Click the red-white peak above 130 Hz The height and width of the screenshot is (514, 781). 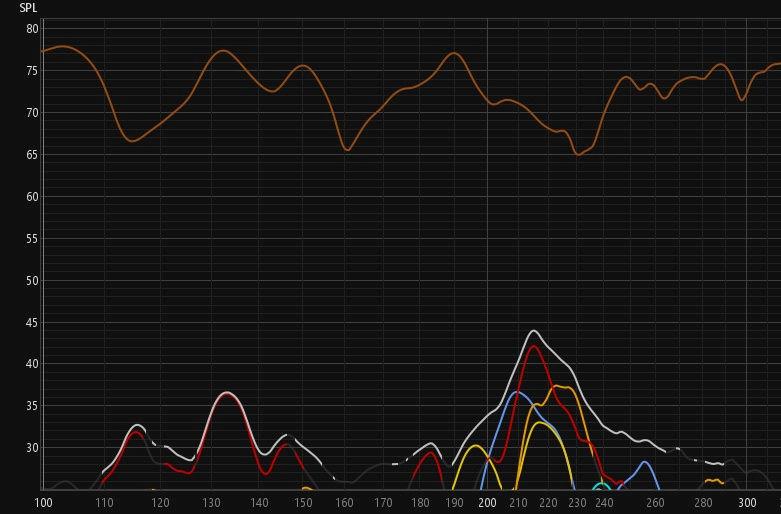pos(228,393)
